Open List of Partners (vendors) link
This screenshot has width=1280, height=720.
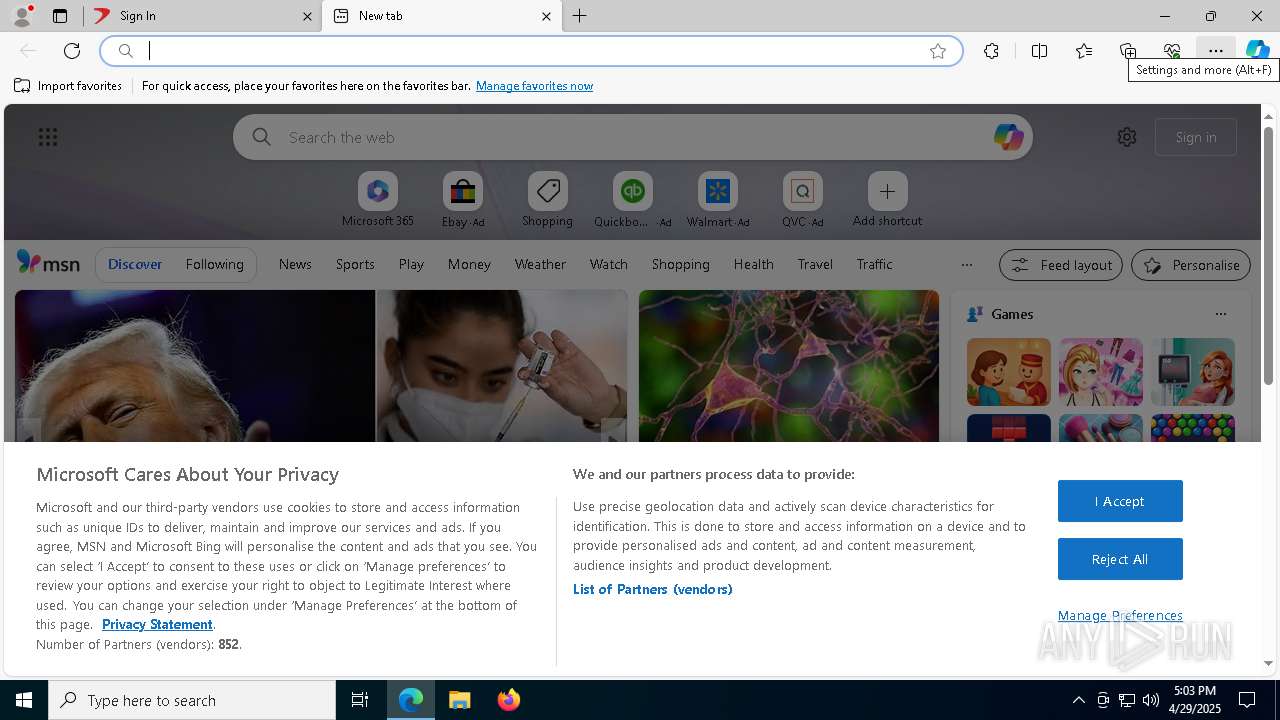652,589
